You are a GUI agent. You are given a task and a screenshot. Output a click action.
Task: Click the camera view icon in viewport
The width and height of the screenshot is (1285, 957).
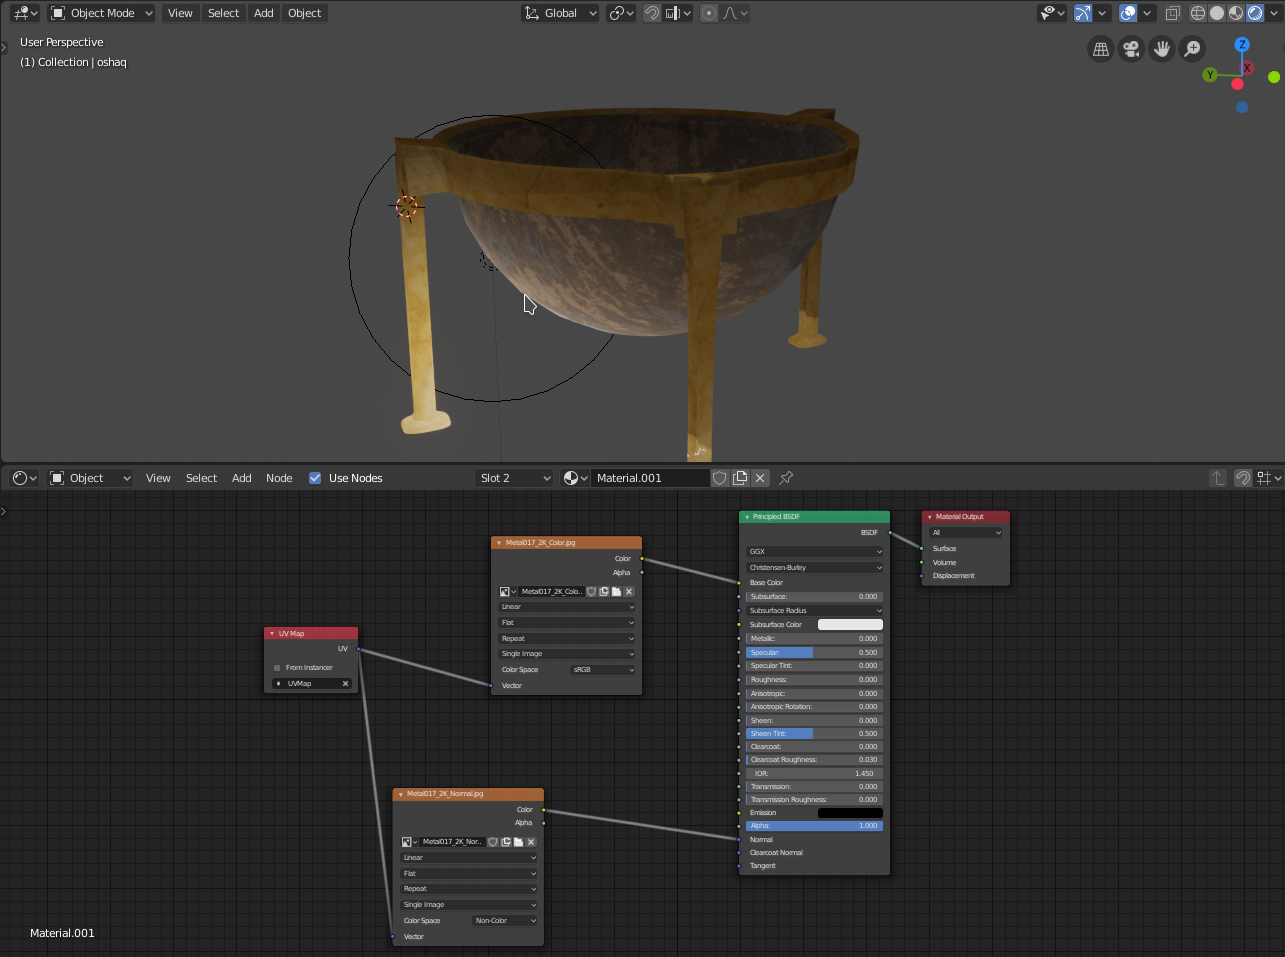coord(1131,49)
